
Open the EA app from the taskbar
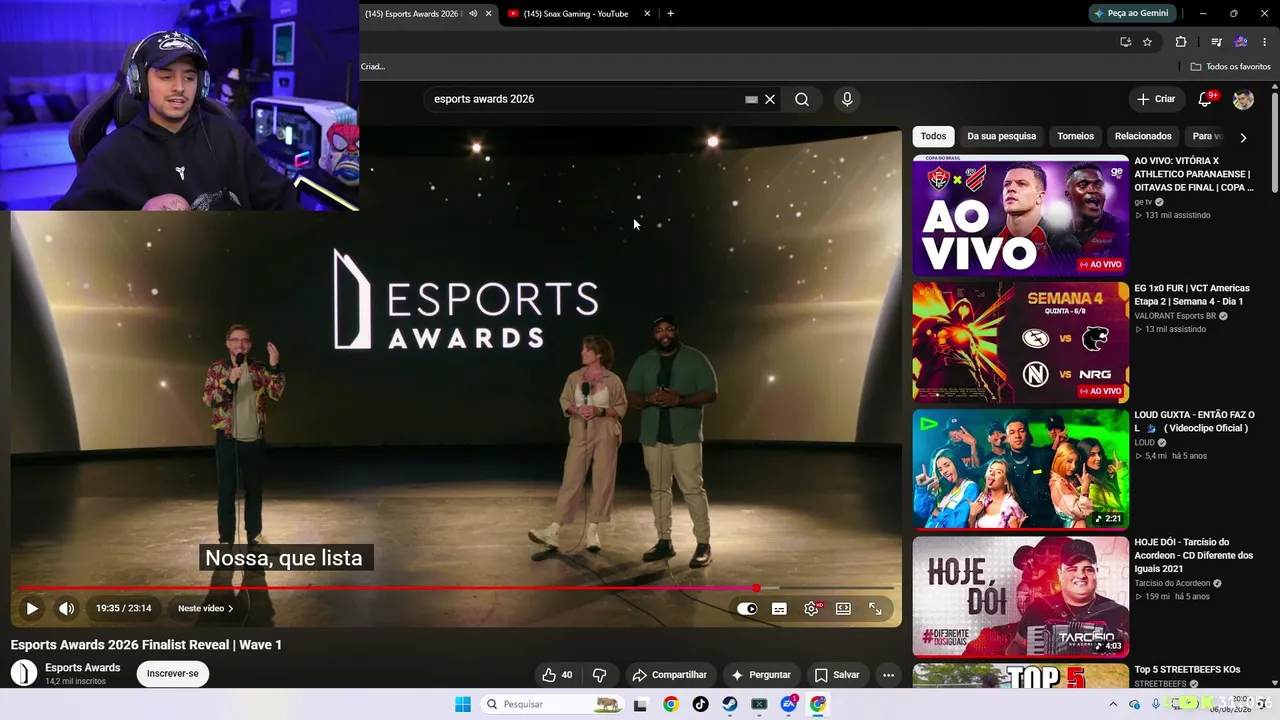pos(788,704)
